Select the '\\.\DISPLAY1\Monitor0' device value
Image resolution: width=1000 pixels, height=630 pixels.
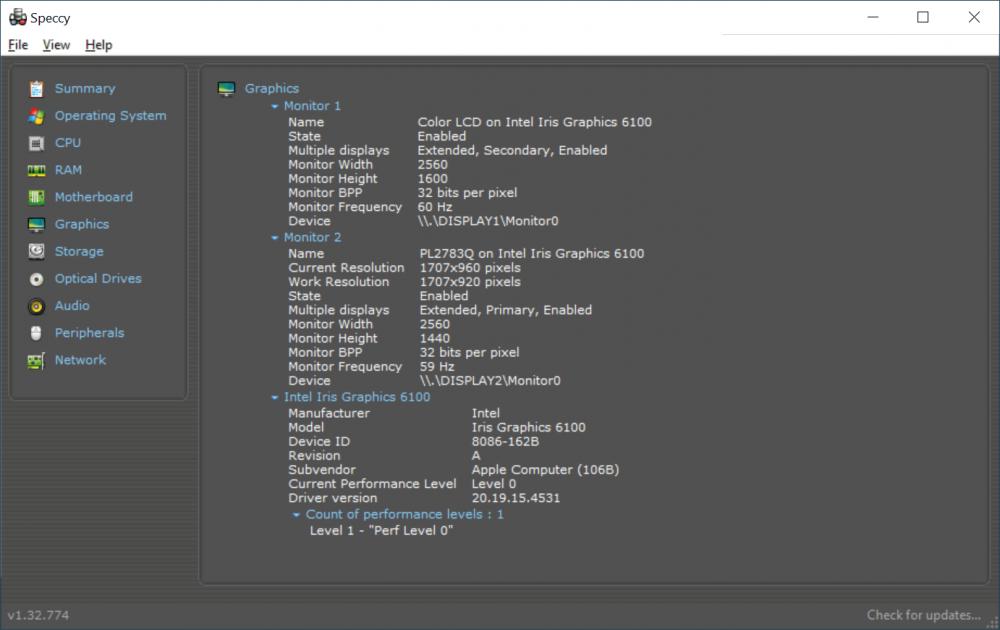point(488,221)
